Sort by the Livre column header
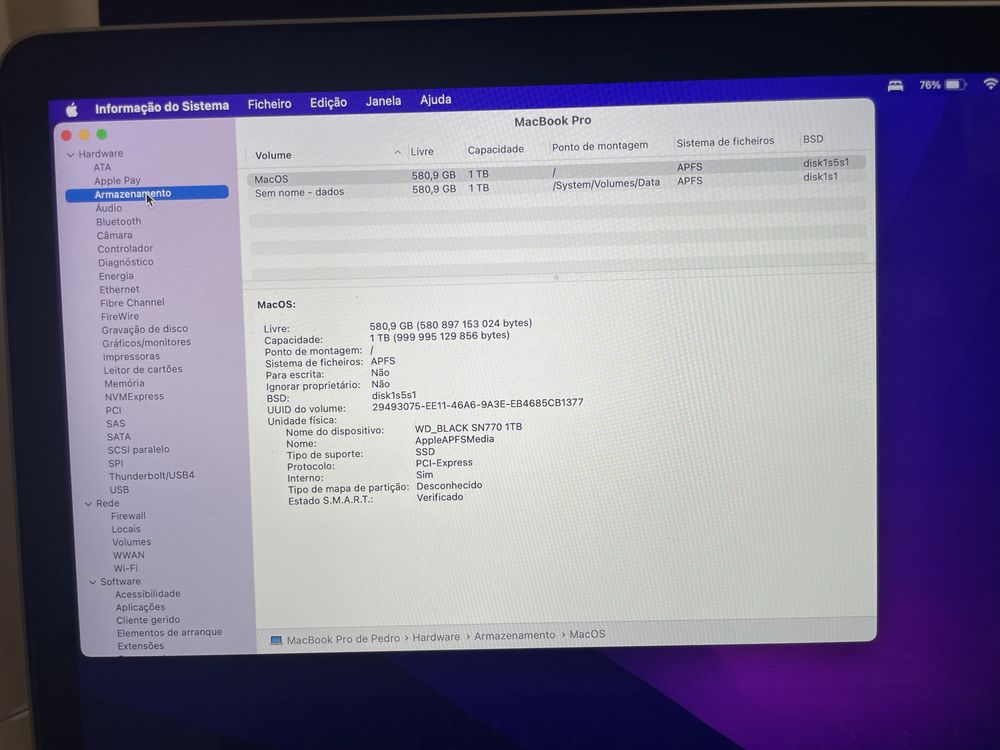Image resolution: width=1000 pixels, height=750 pixels. [422, 152]
